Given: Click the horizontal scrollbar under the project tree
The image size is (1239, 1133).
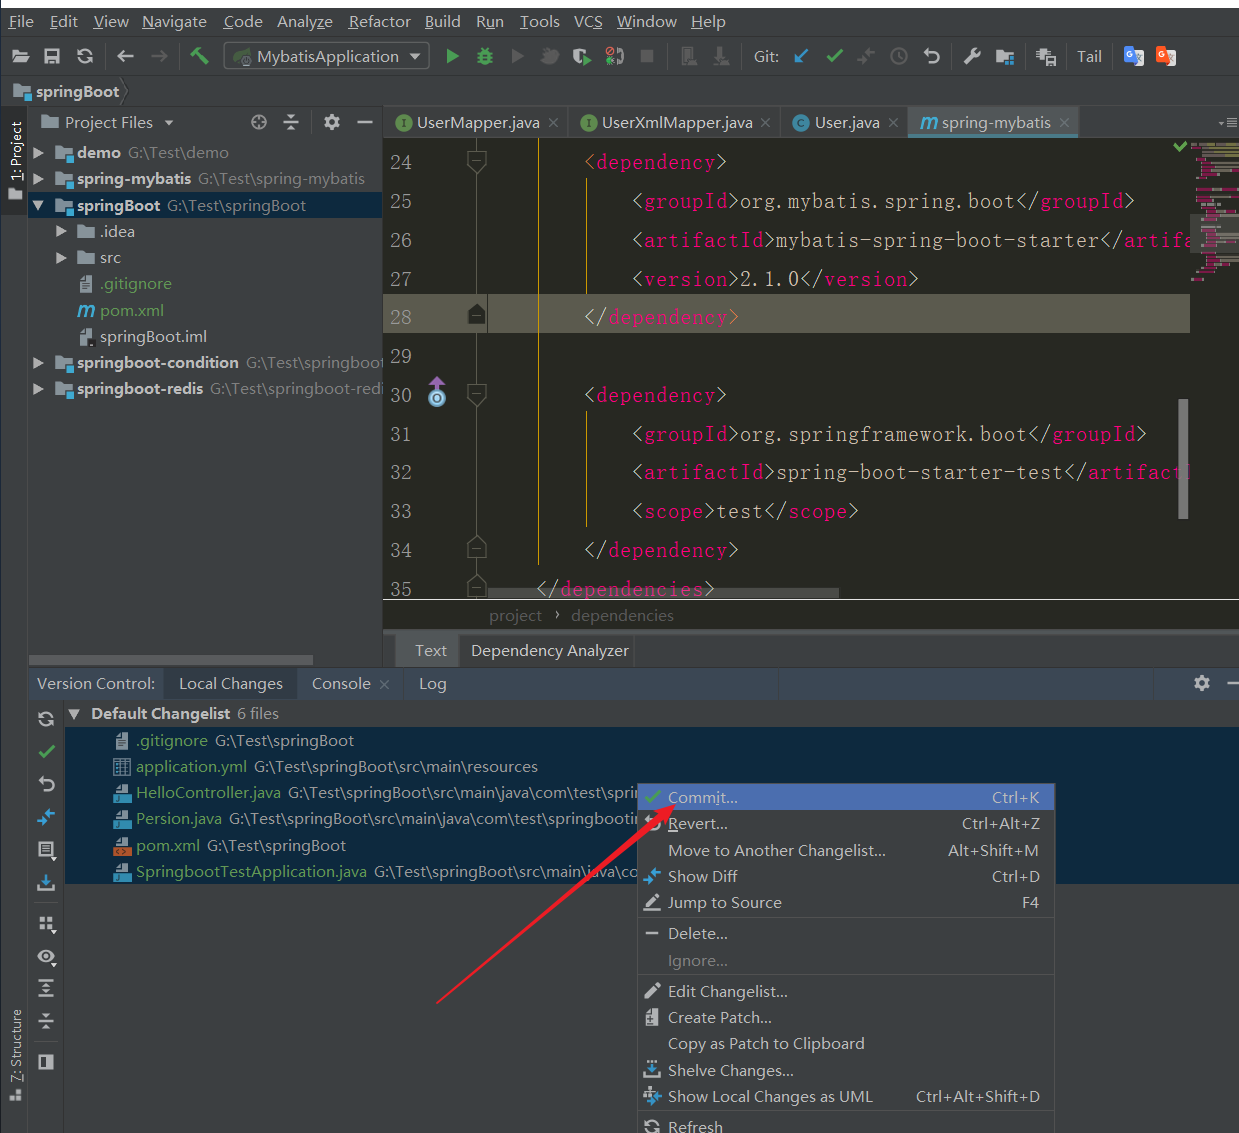Looking at the screenshot, I should (170, 659).
